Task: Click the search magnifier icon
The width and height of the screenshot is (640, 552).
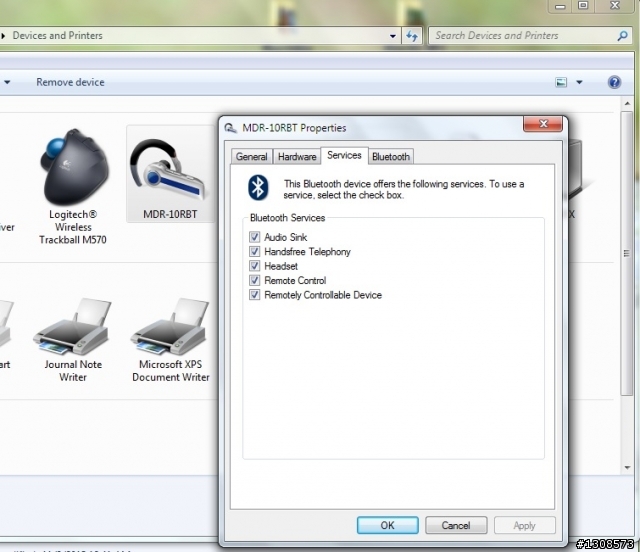Action: click(x=622, y=36)
